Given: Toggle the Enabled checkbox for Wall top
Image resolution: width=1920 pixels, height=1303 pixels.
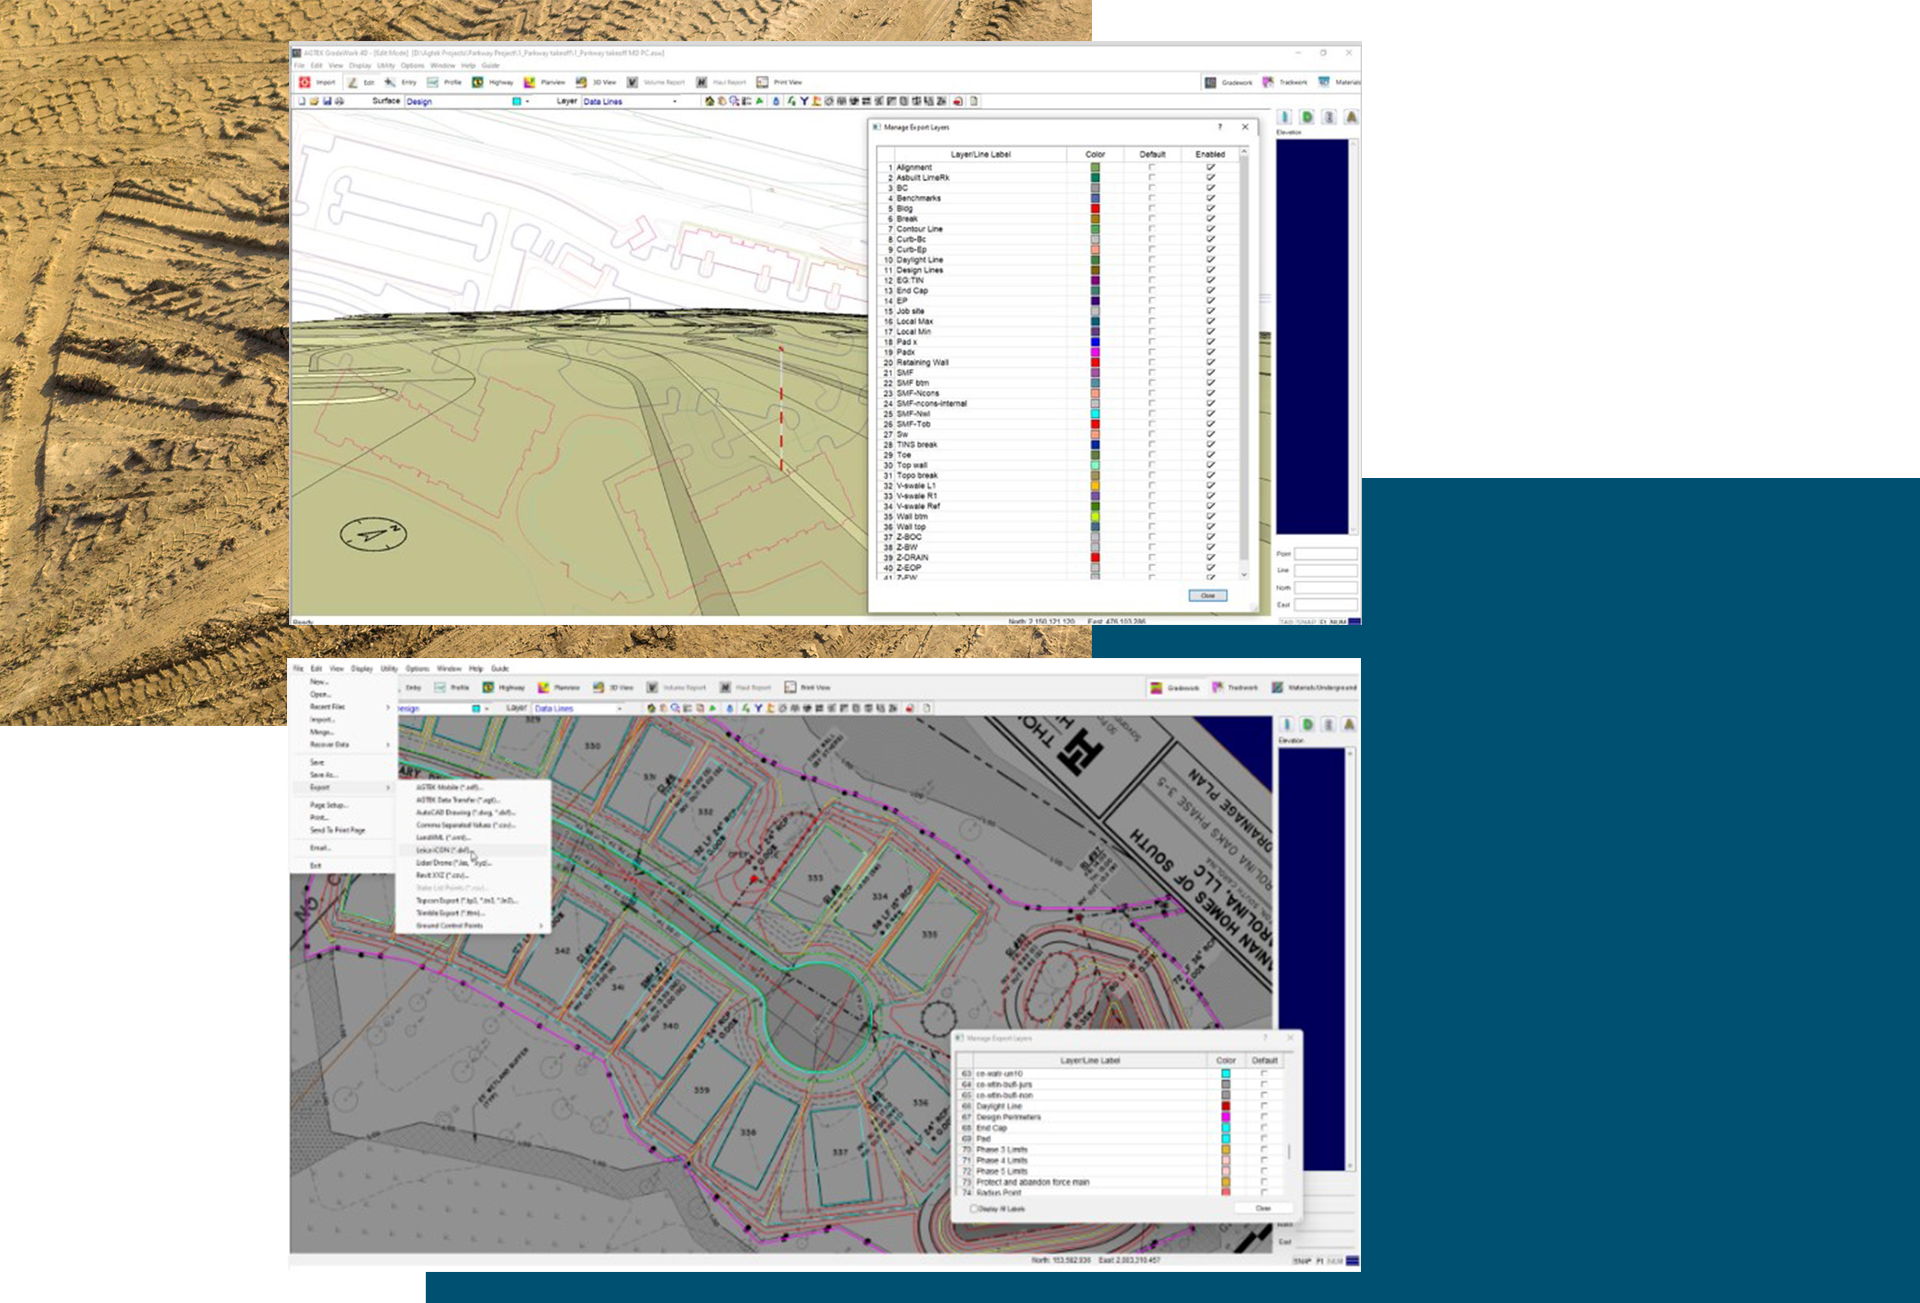Looking at the screenshot, I should (1210, 526).
